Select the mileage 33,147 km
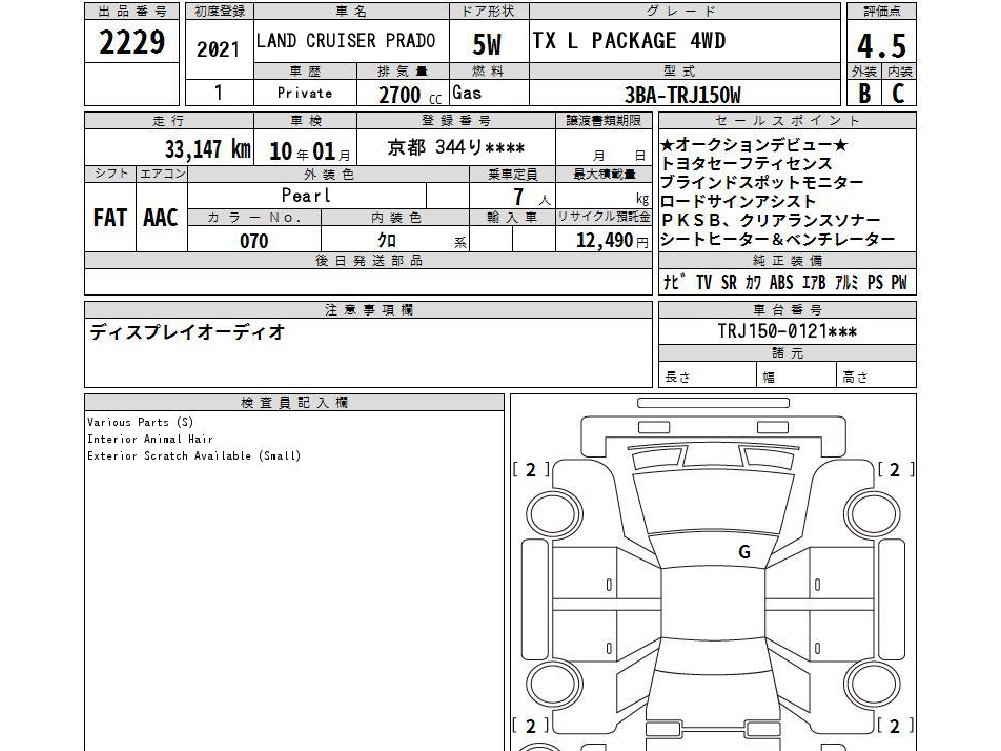 207,149
